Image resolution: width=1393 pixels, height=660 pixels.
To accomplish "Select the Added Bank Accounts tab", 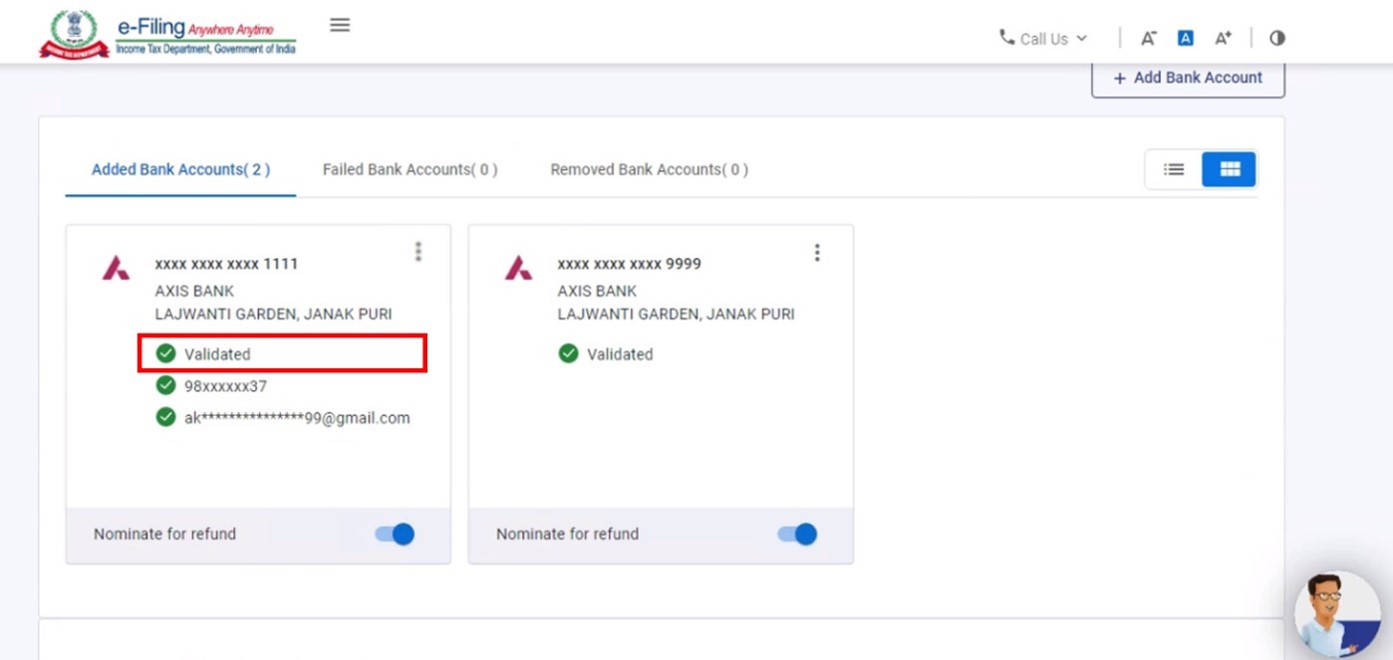I will click(x=181, y=170).
